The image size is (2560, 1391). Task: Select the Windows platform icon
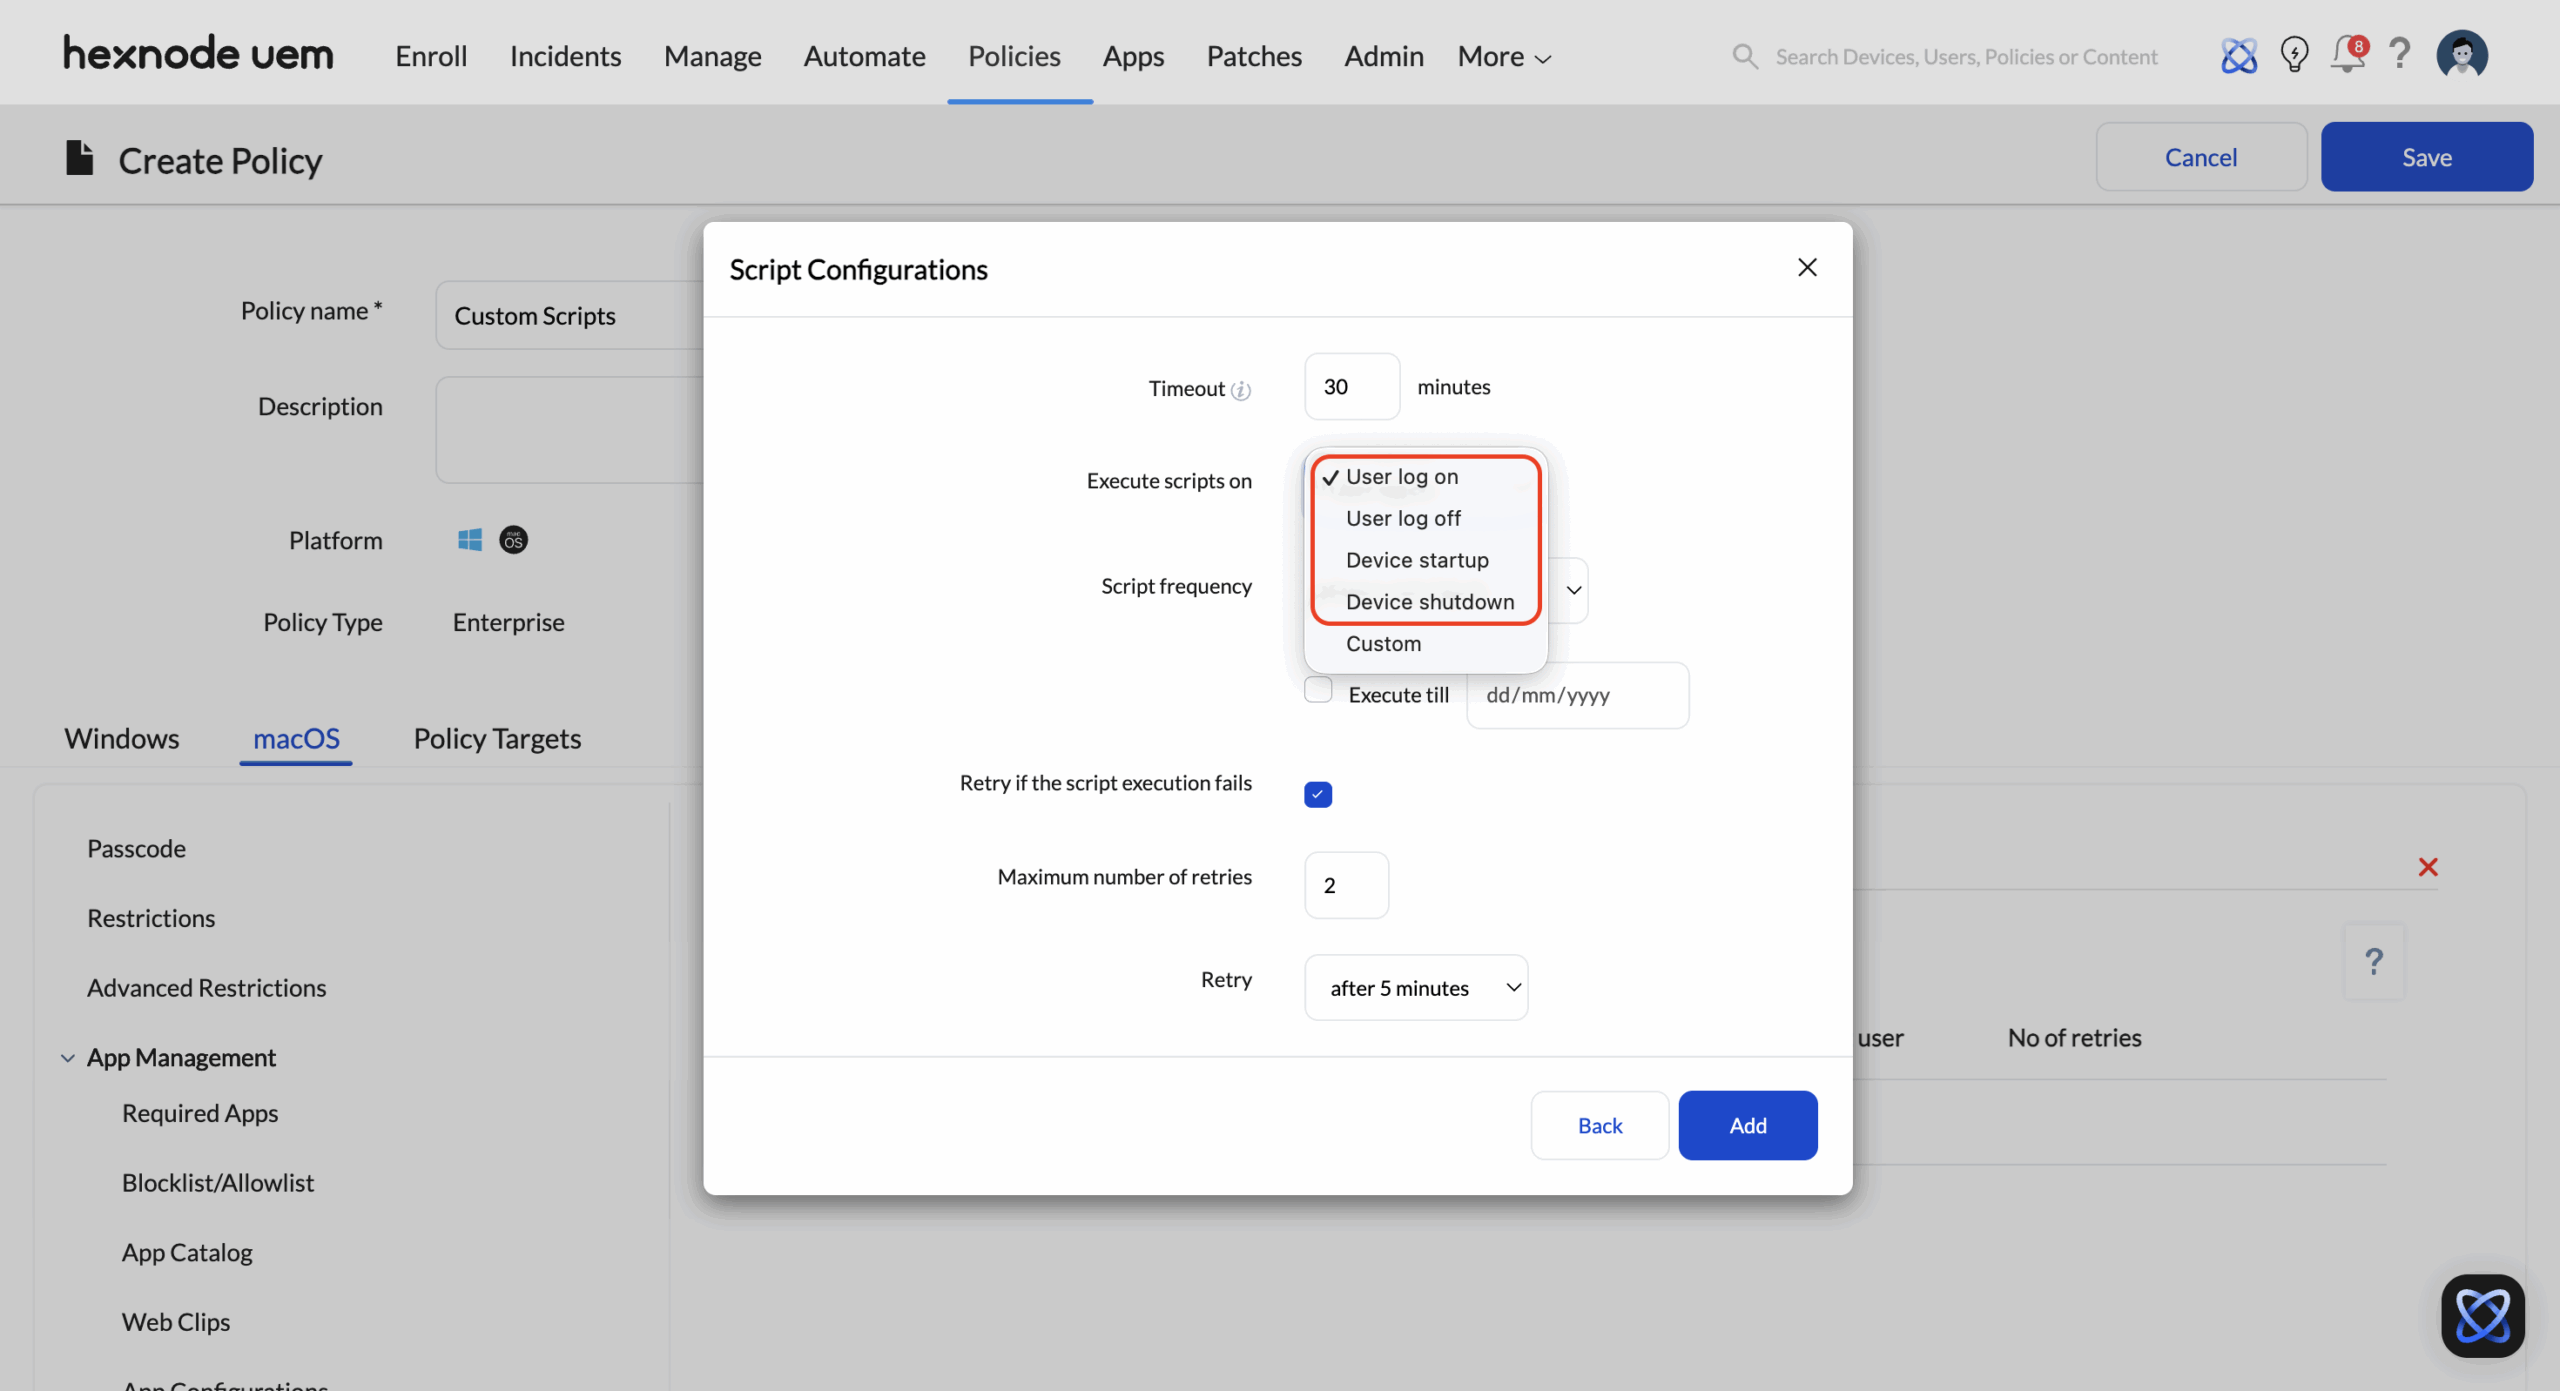click(469, 539)
